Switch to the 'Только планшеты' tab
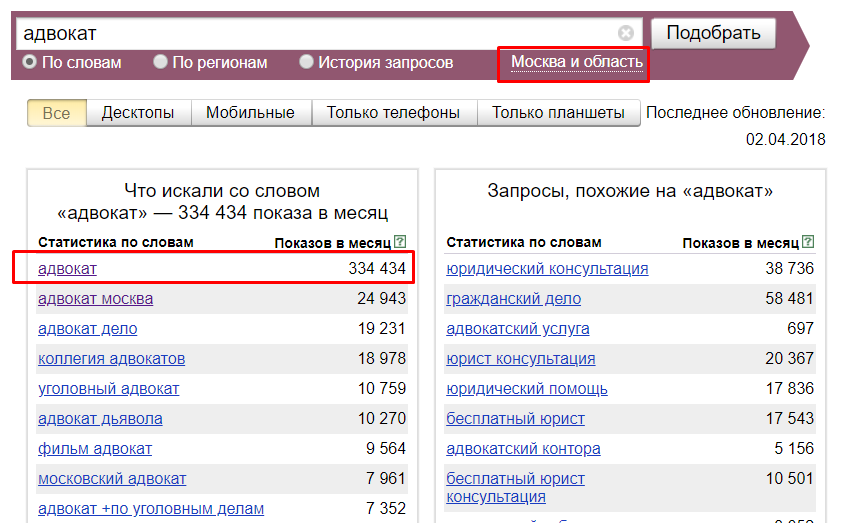Viewport: 858px width, 523px height. pyautogui.click(x=558, y=113)
